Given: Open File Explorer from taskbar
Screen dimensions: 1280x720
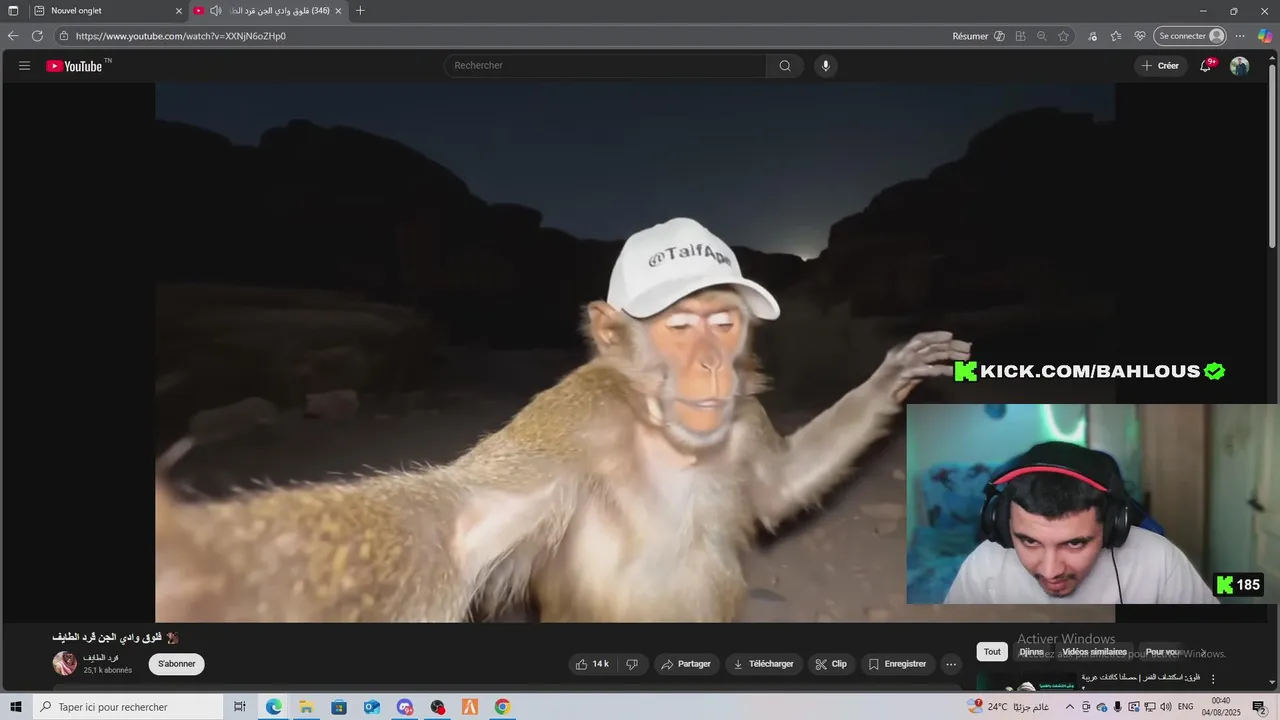Looking at the screenshot, I should (306, 707).
